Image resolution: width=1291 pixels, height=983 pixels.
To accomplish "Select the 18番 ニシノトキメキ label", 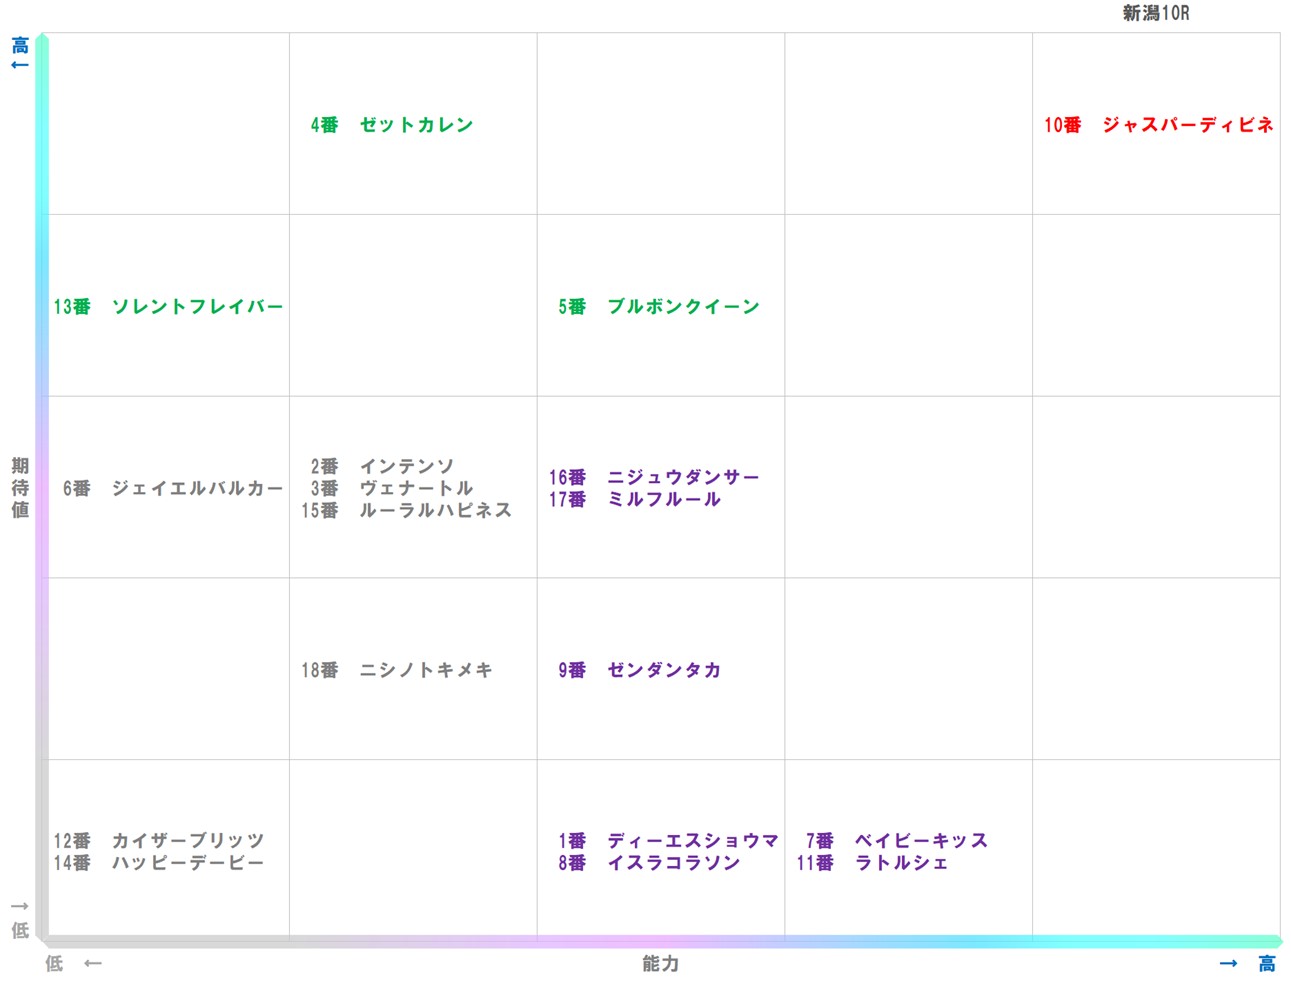I will [x=397, y=670].
